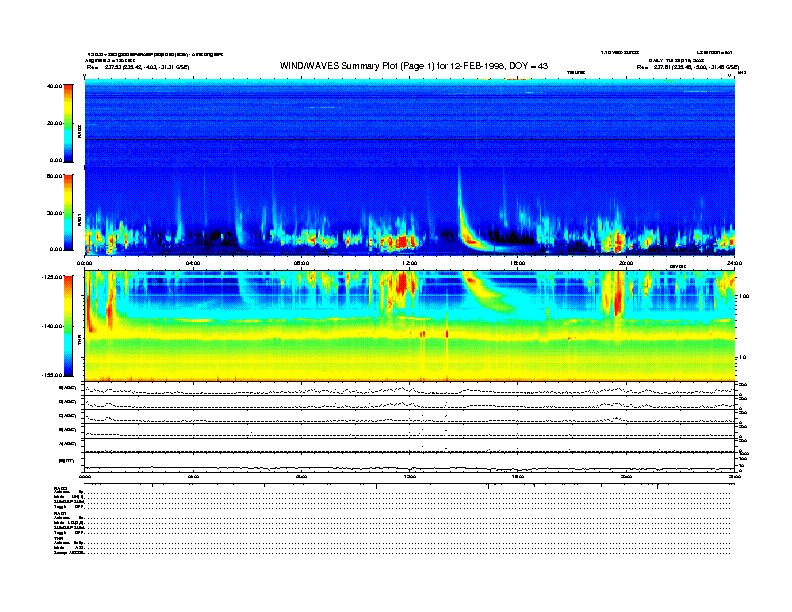Click the RAD1 color scale bar
This screenshot has height=612, width=792.
tap(69, 212)
